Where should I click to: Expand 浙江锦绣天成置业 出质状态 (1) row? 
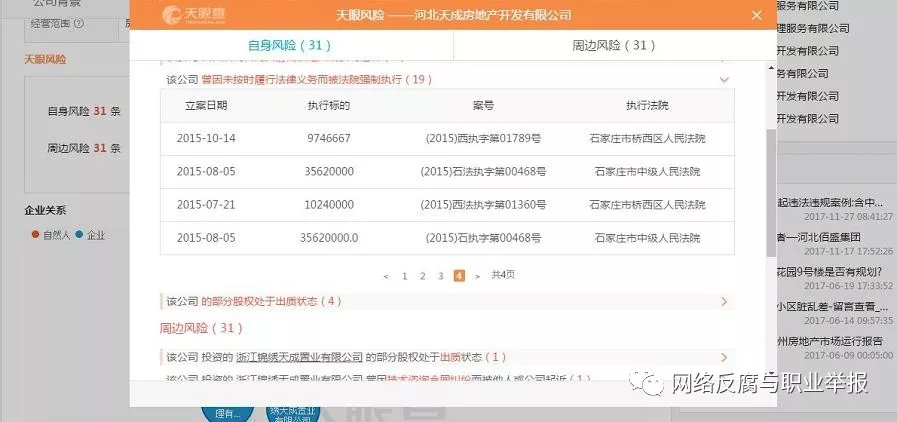(x=447, y=357)
